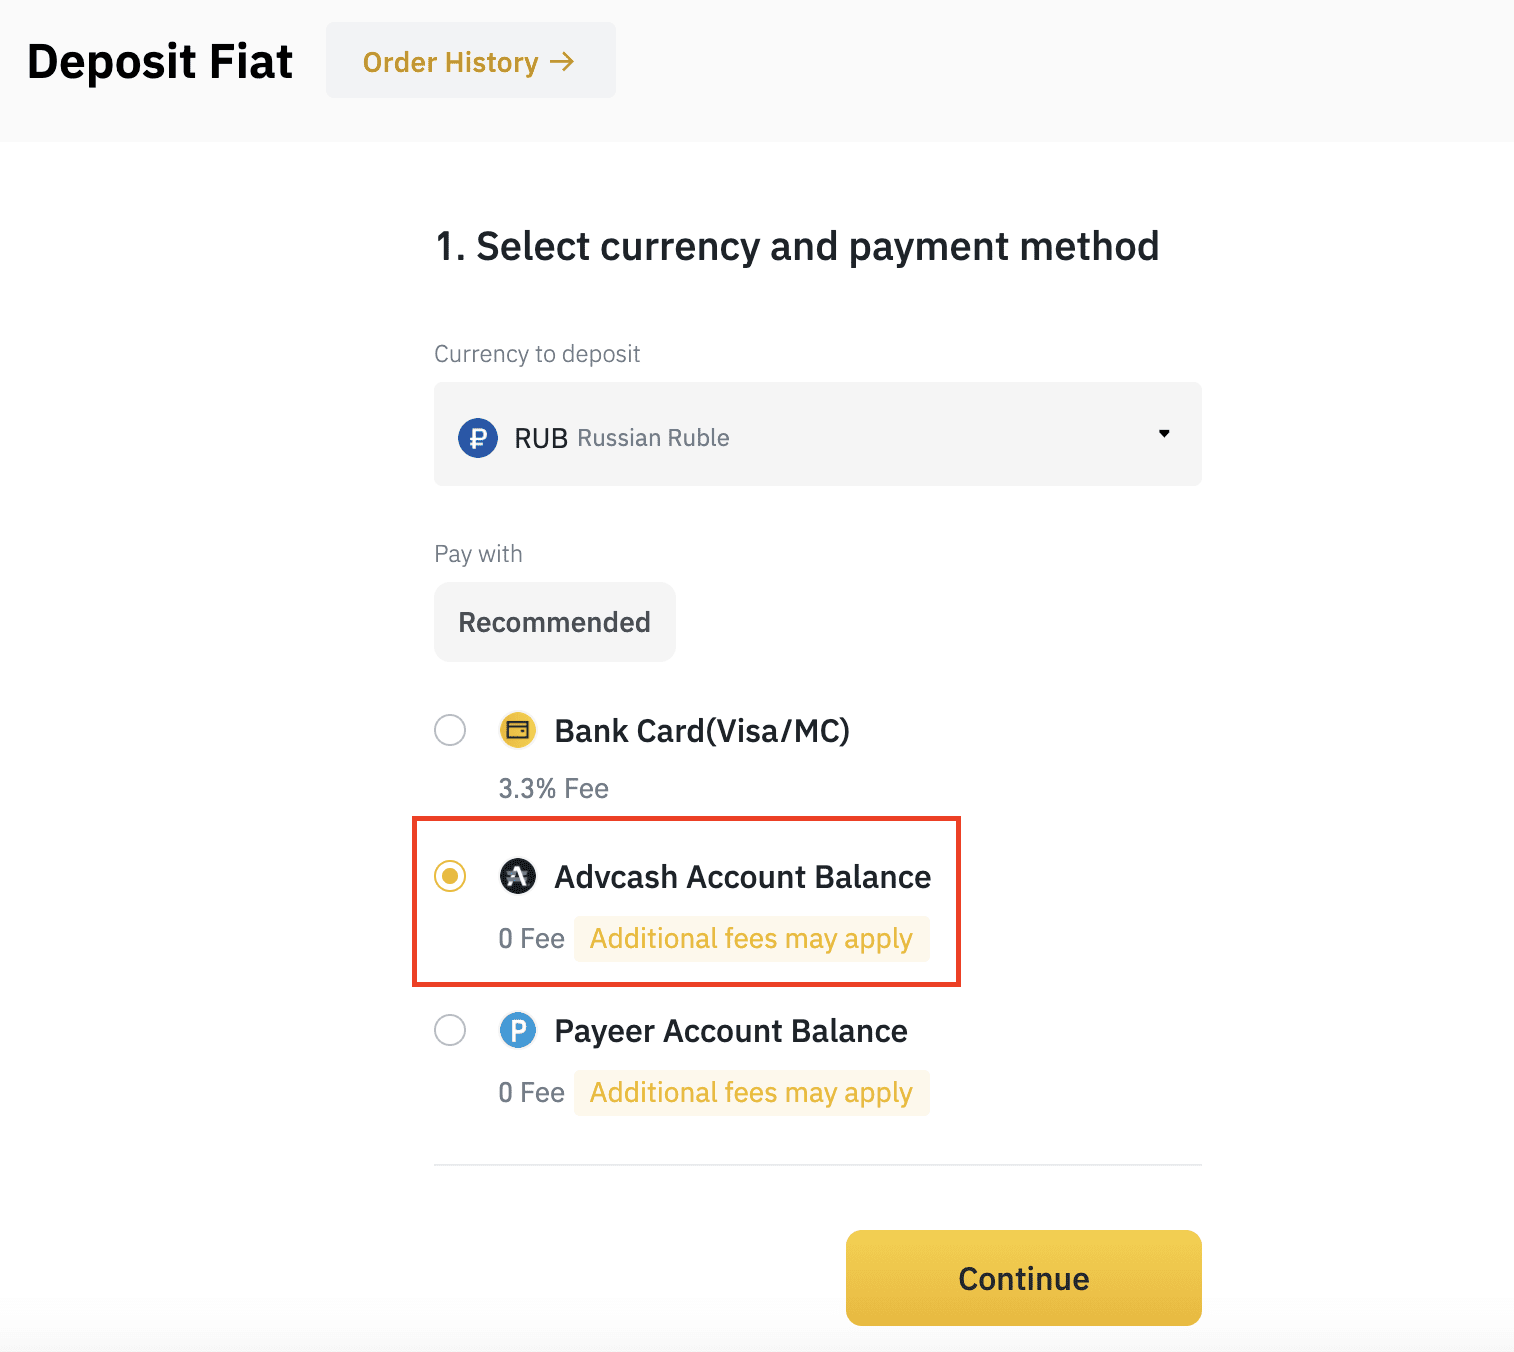Click the Continue button
The width and height of the screenshot is (1514, 1352).
[x=1024, y=1278]
